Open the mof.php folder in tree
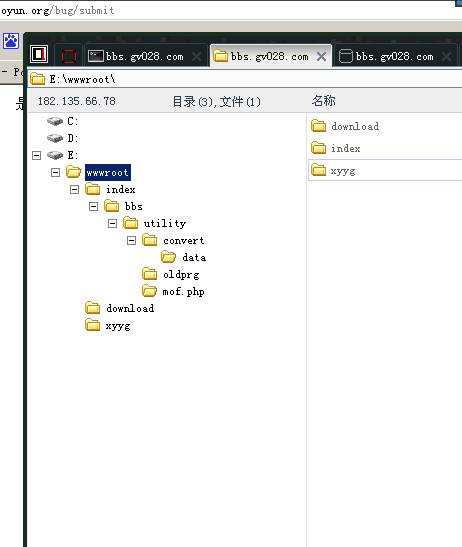Screen dimensions: 462x547 (x=183, y=292)
